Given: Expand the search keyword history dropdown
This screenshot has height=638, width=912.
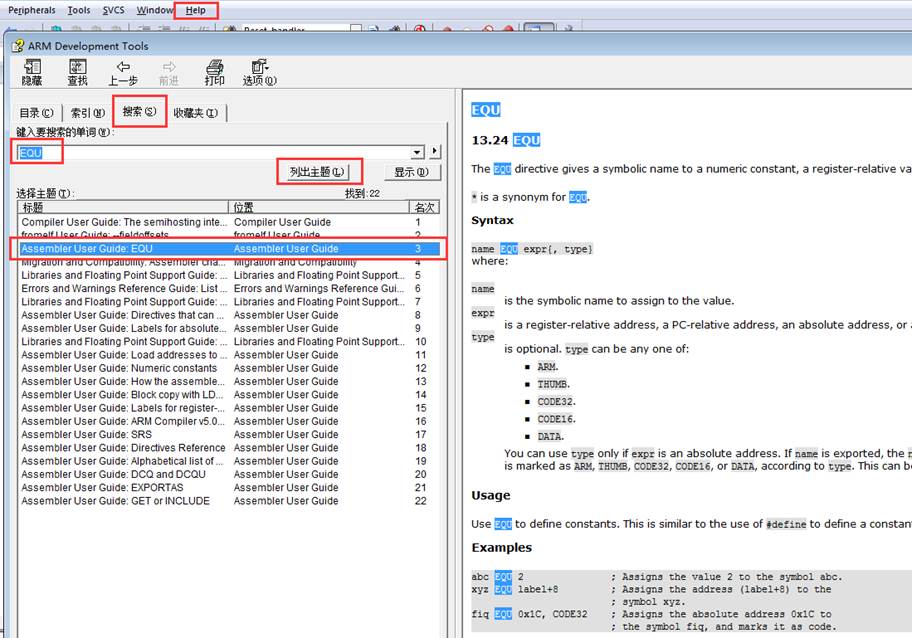Looking at the screenshot, I should click(x=418, y=152).
